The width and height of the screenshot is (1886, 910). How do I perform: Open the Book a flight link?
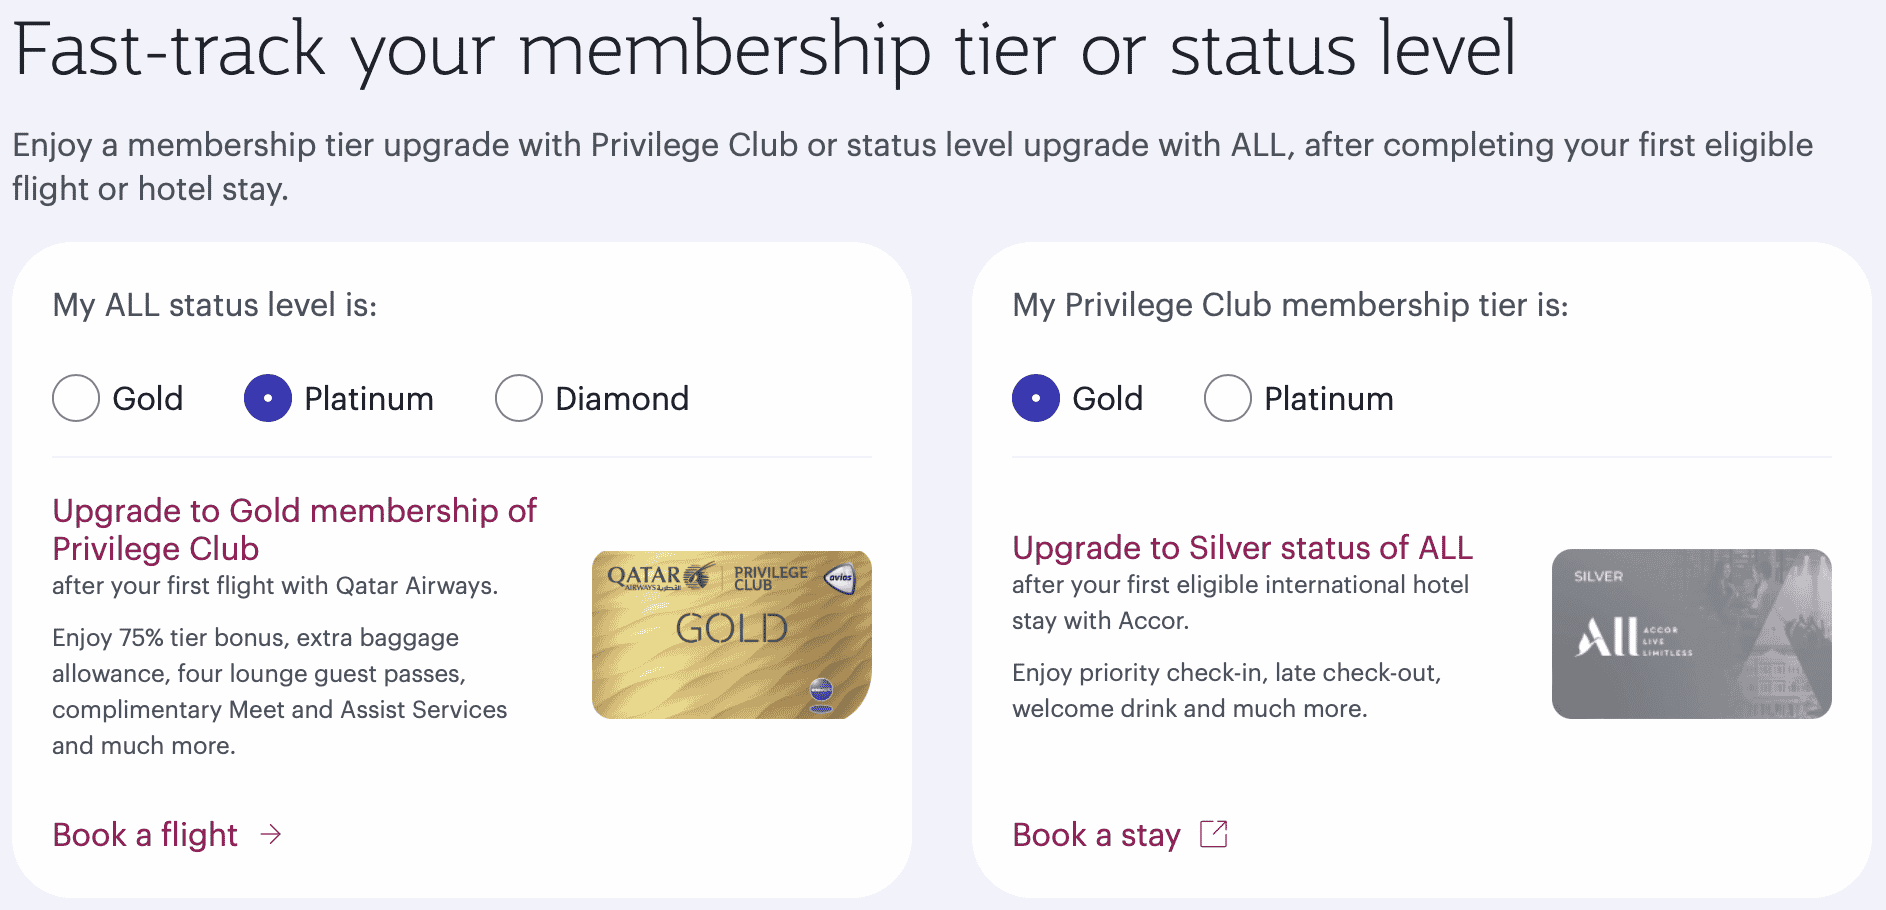pyautogui.click(x=145, y=834)
